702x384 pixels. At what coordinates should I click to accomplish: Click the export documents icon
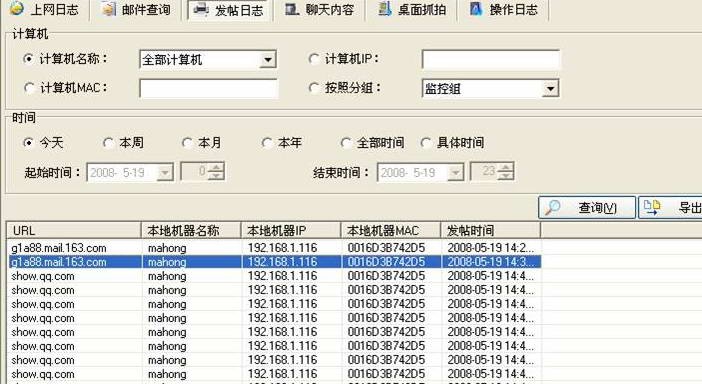point(652,207)
